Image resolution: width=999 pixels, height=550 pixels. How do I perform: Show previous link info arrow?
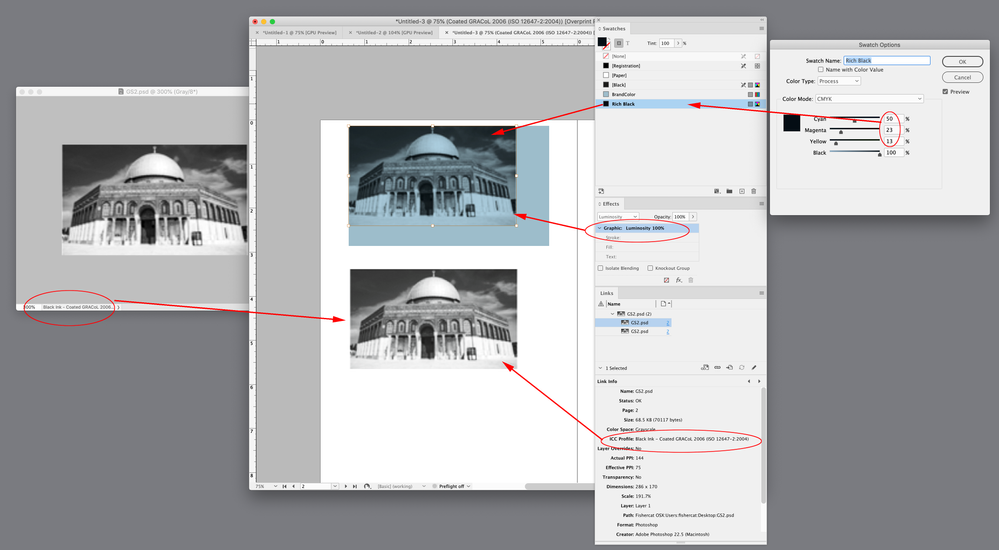749,381
